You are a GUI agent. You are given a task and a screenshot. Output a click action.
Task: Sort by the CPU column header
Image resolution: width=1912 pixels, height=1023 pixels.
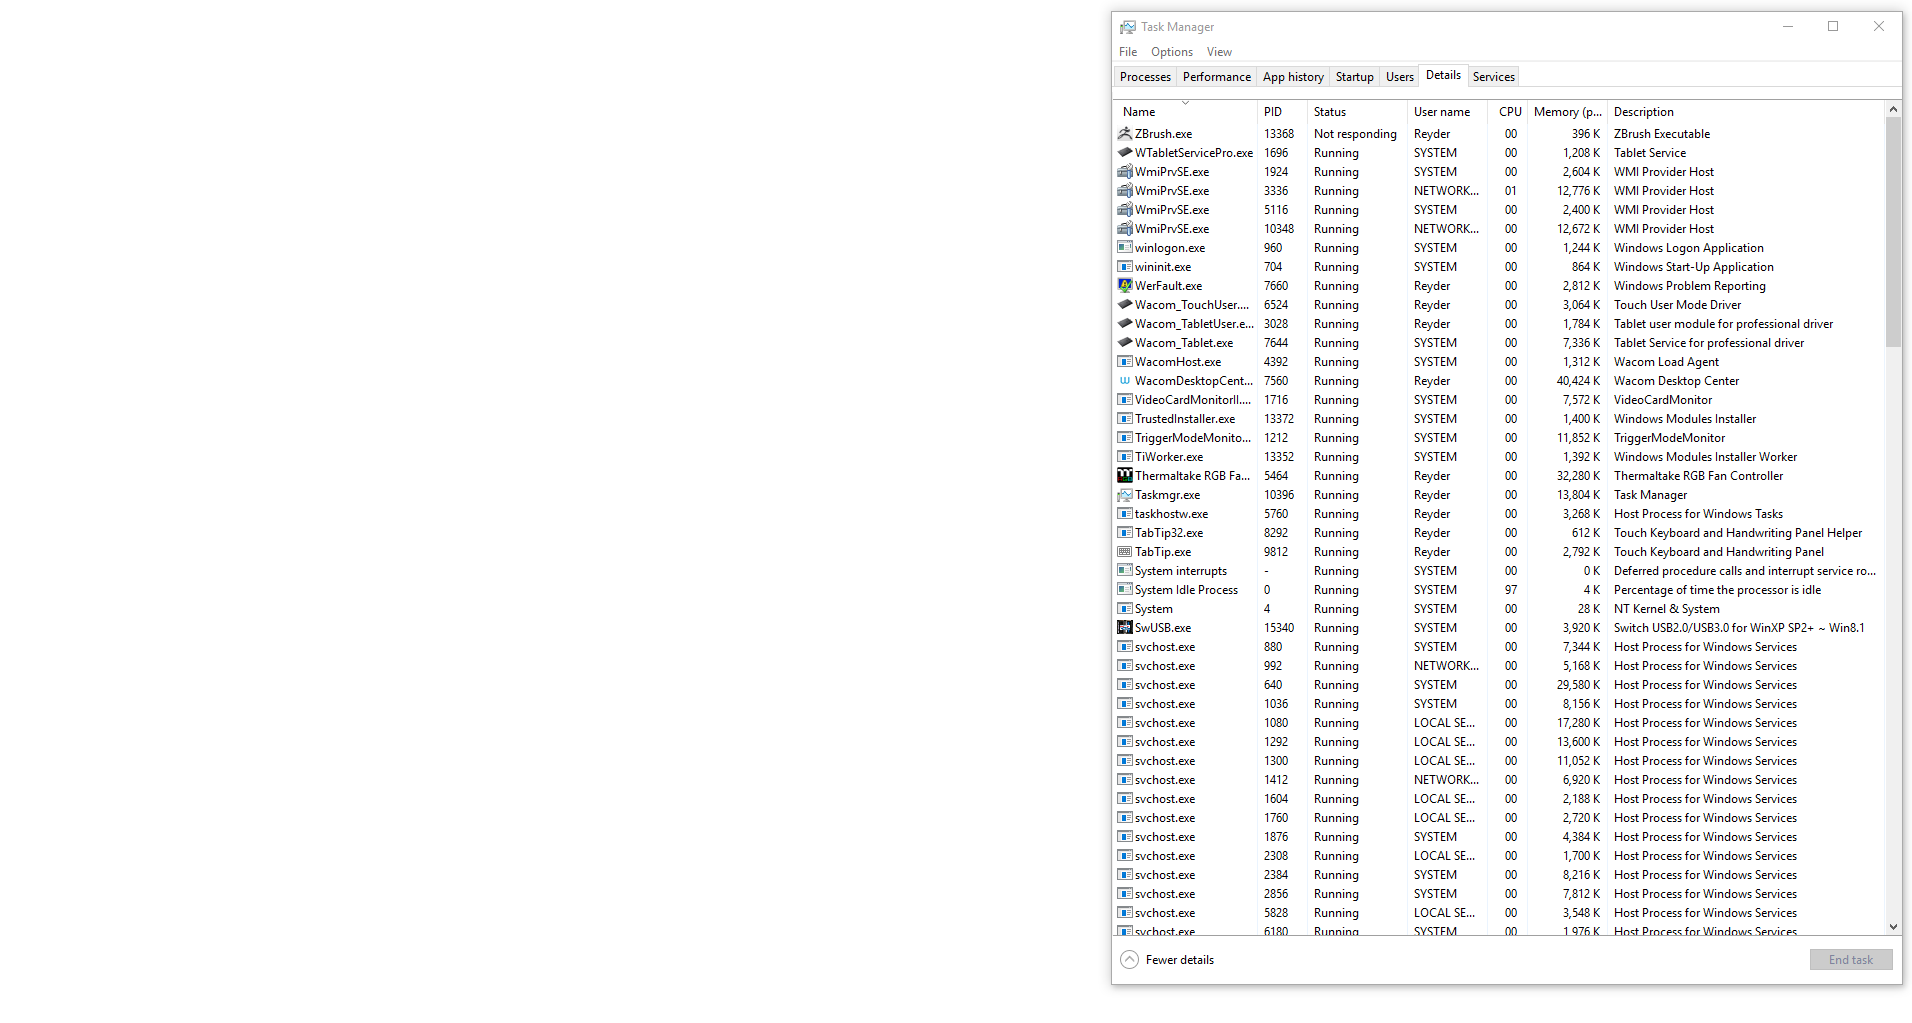point(1510,112)
